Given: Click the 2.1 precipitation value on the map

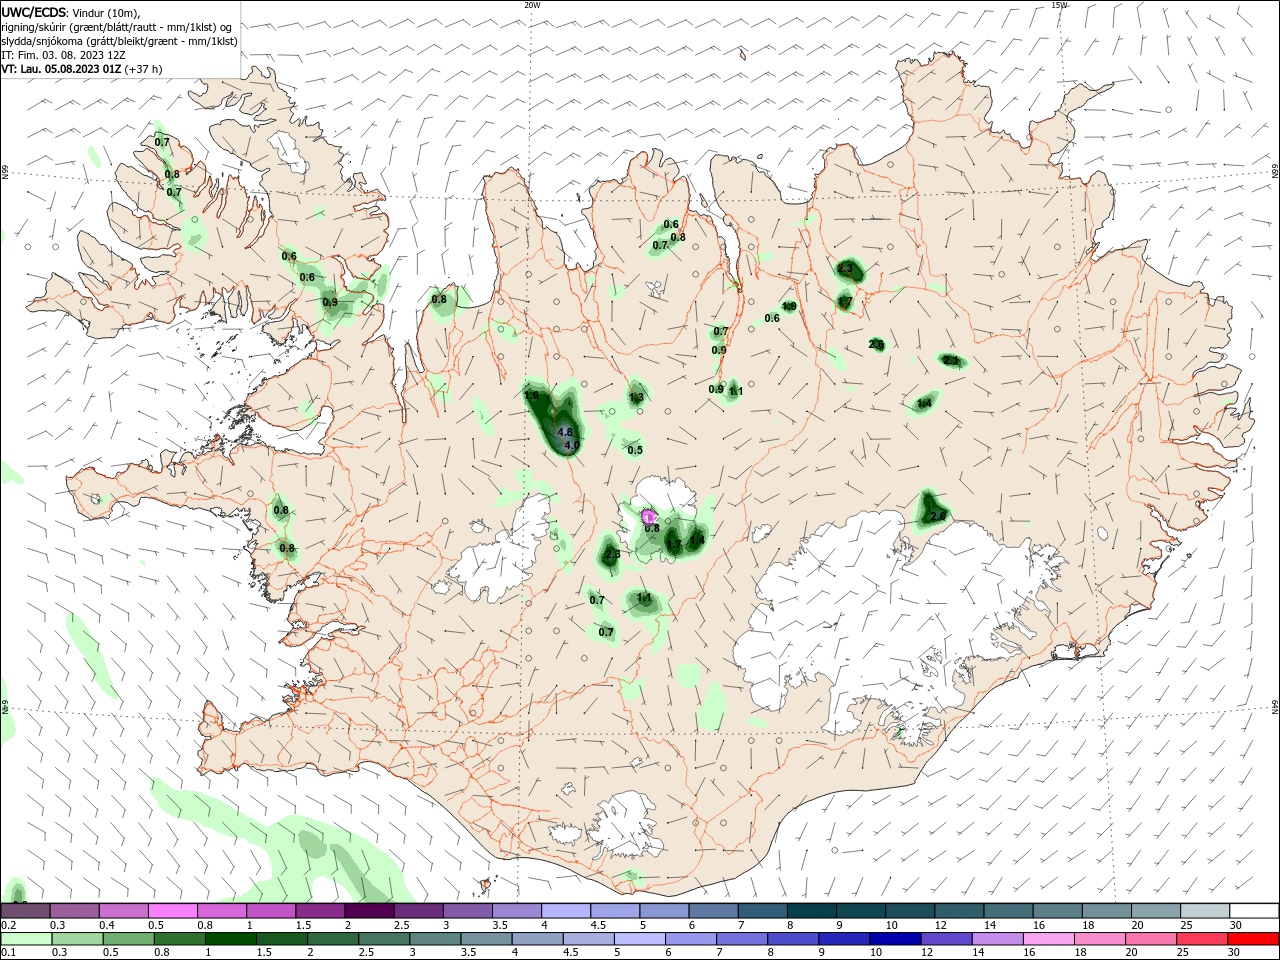Looking at the screenshot, I should tap(951, 360).
